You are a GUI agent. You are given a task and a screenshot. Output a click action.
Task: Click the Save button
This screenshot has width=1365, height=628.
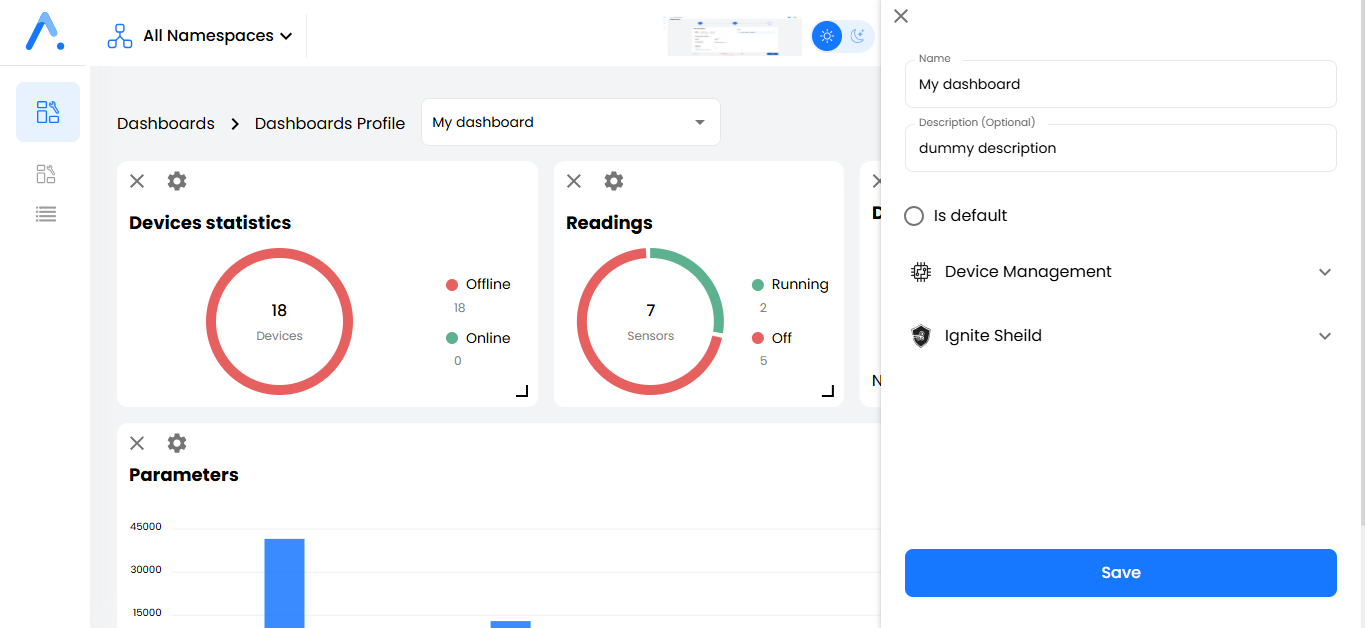click(x=1120, y=572)
